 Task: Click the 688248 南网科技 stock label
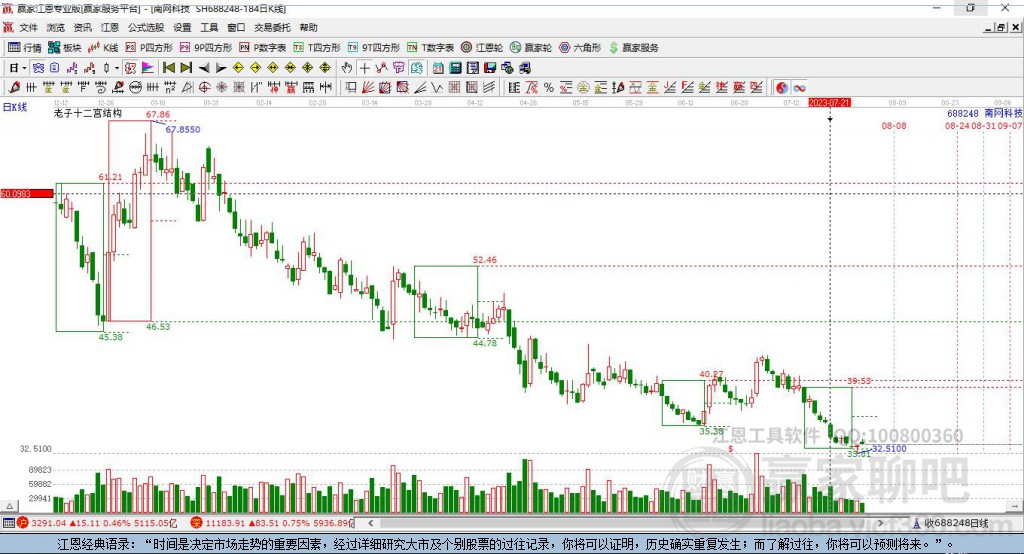984,114
